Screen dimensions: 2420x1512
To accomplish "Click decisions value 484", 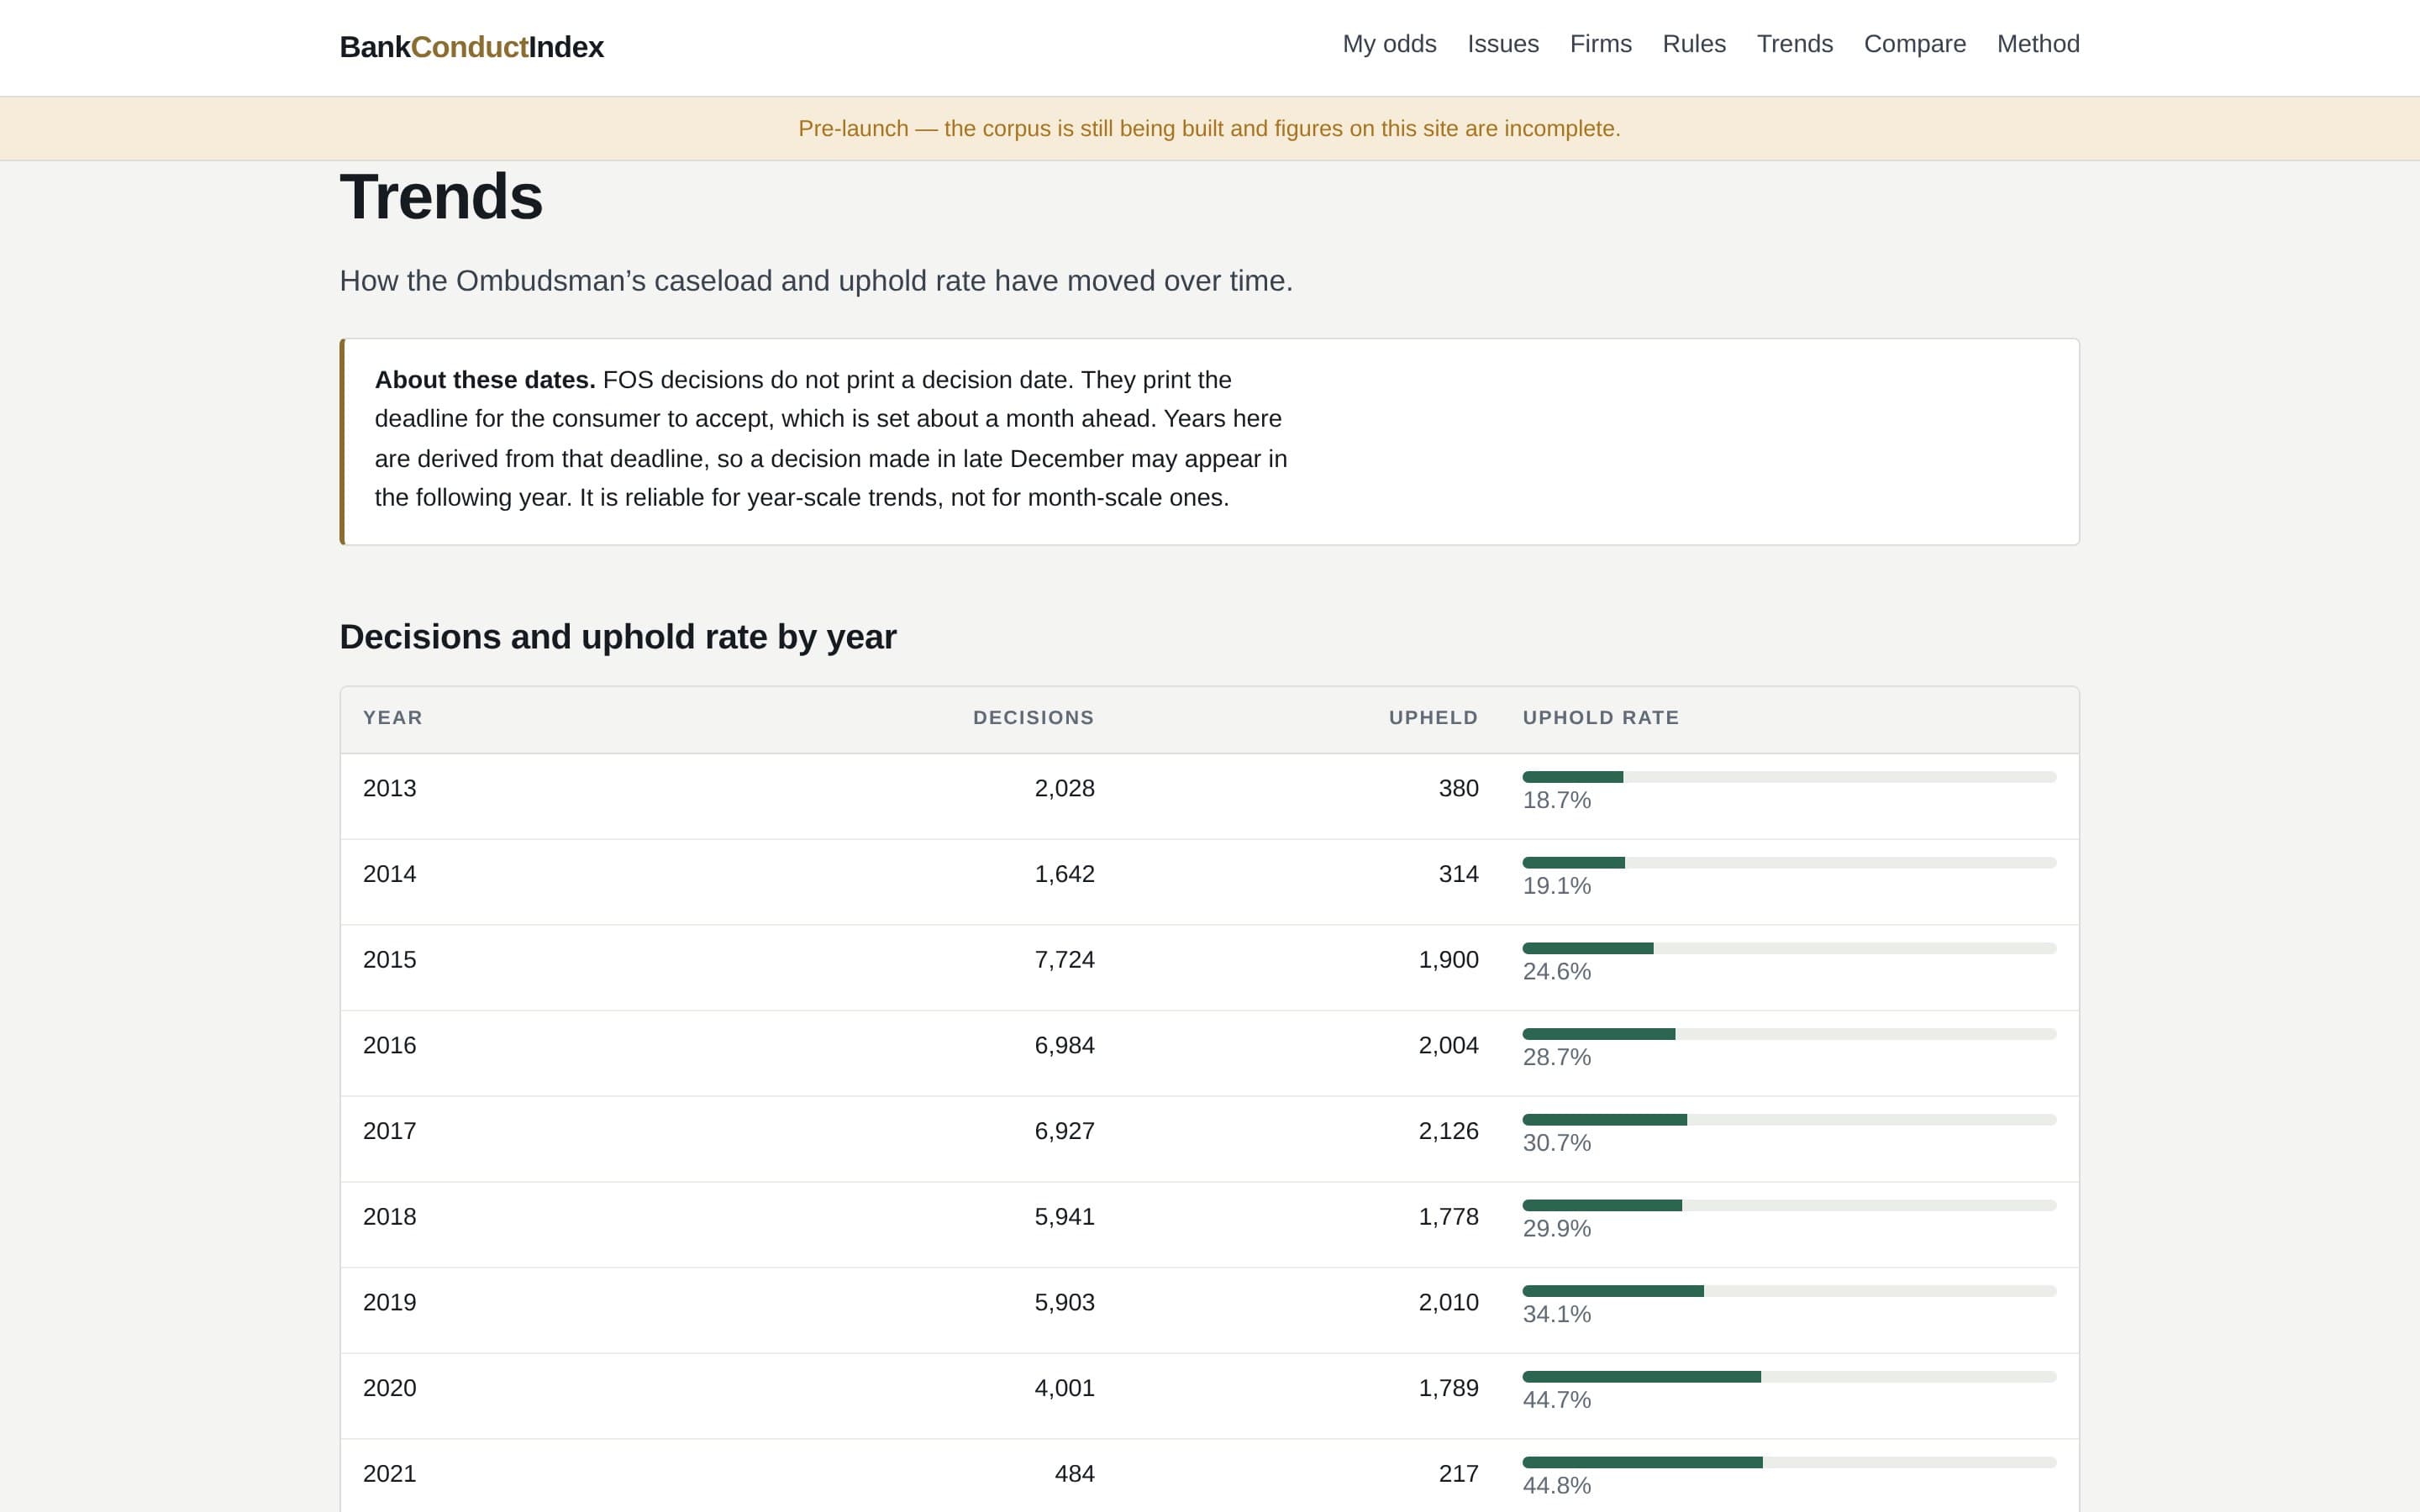I will [1075, 1474].
